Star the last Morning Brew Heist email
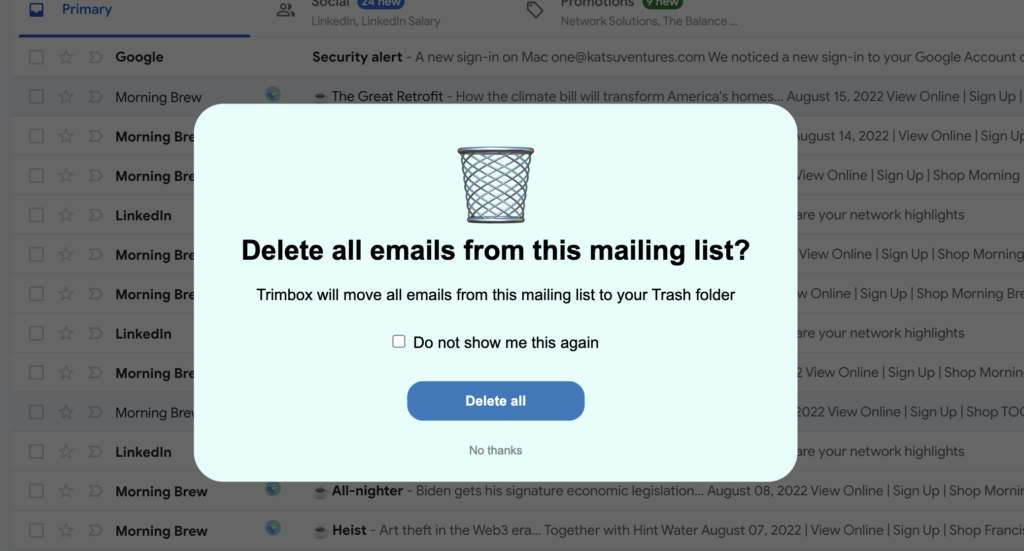The image size is (1024, 551). (66, 530)
